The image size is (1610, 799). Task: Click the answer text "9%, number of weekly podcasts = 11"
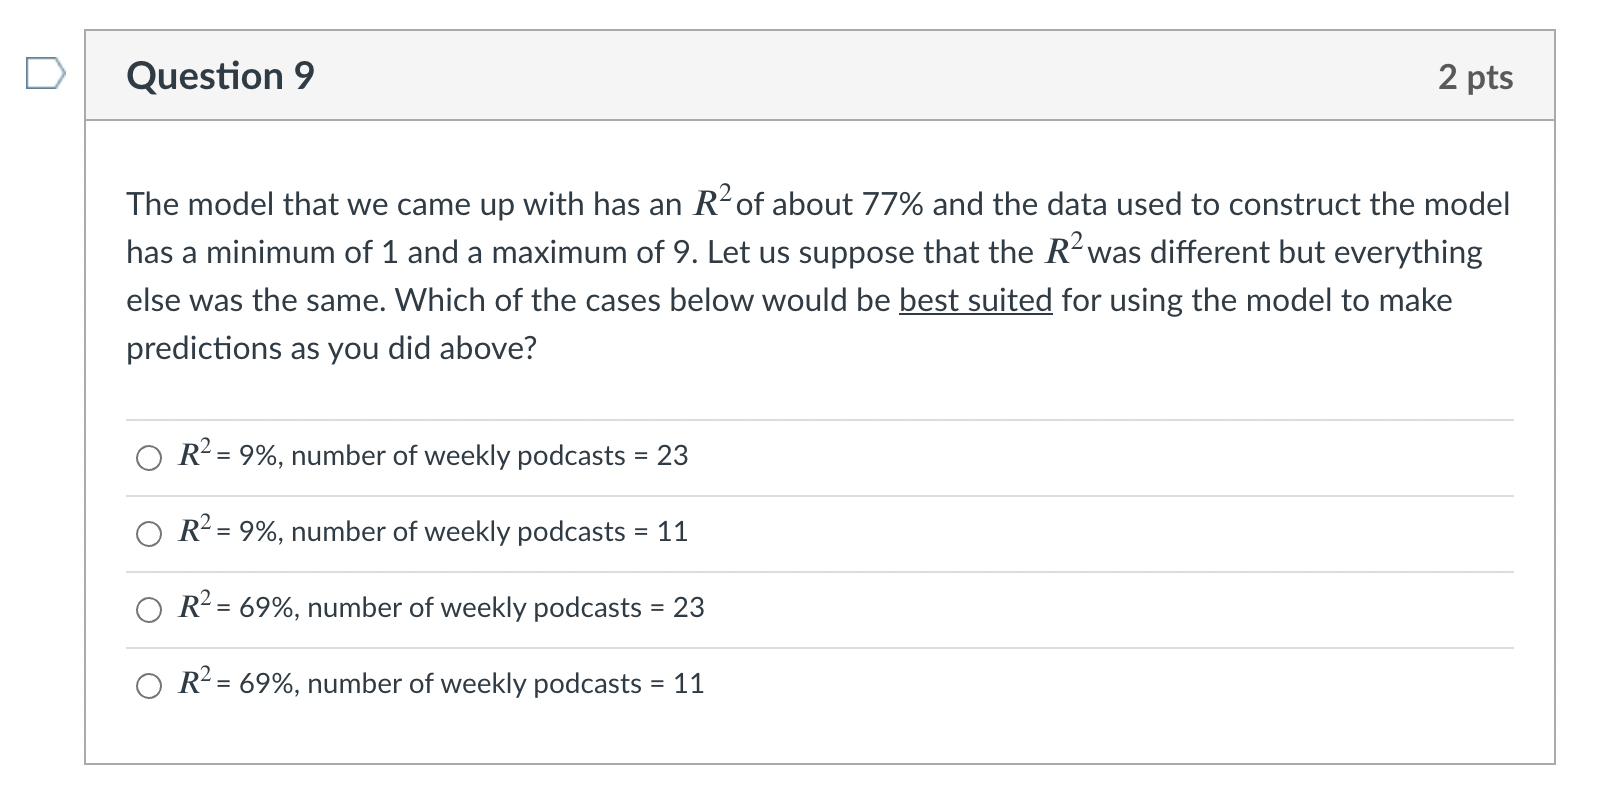(x=463, y=532)
